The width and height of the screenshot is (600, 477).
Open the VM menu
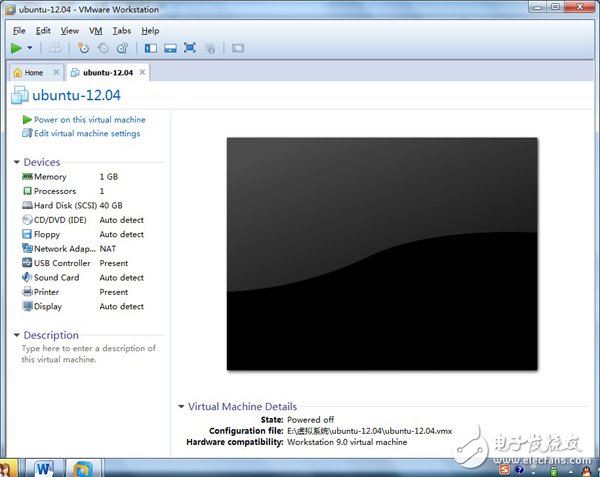pyautogui.click(x=96, y=31)
